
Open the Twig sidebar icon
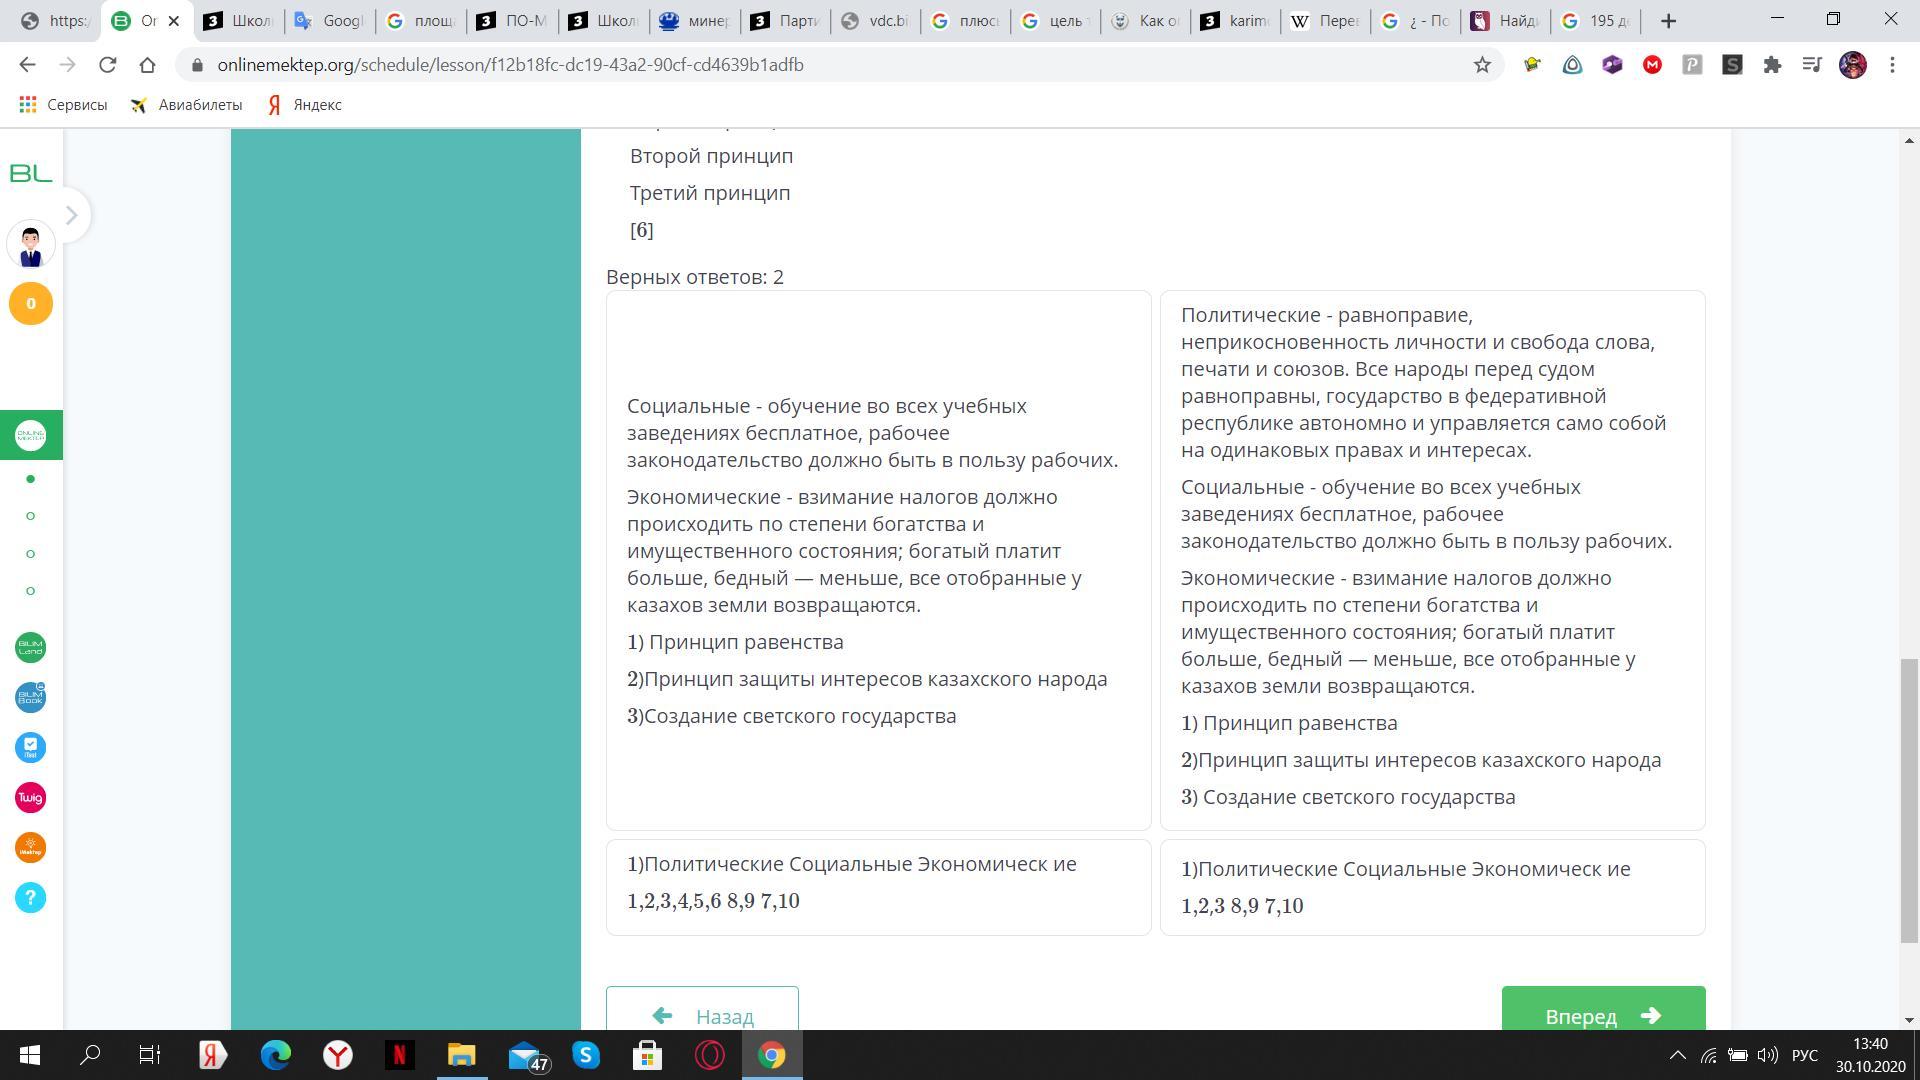point(30,798)
